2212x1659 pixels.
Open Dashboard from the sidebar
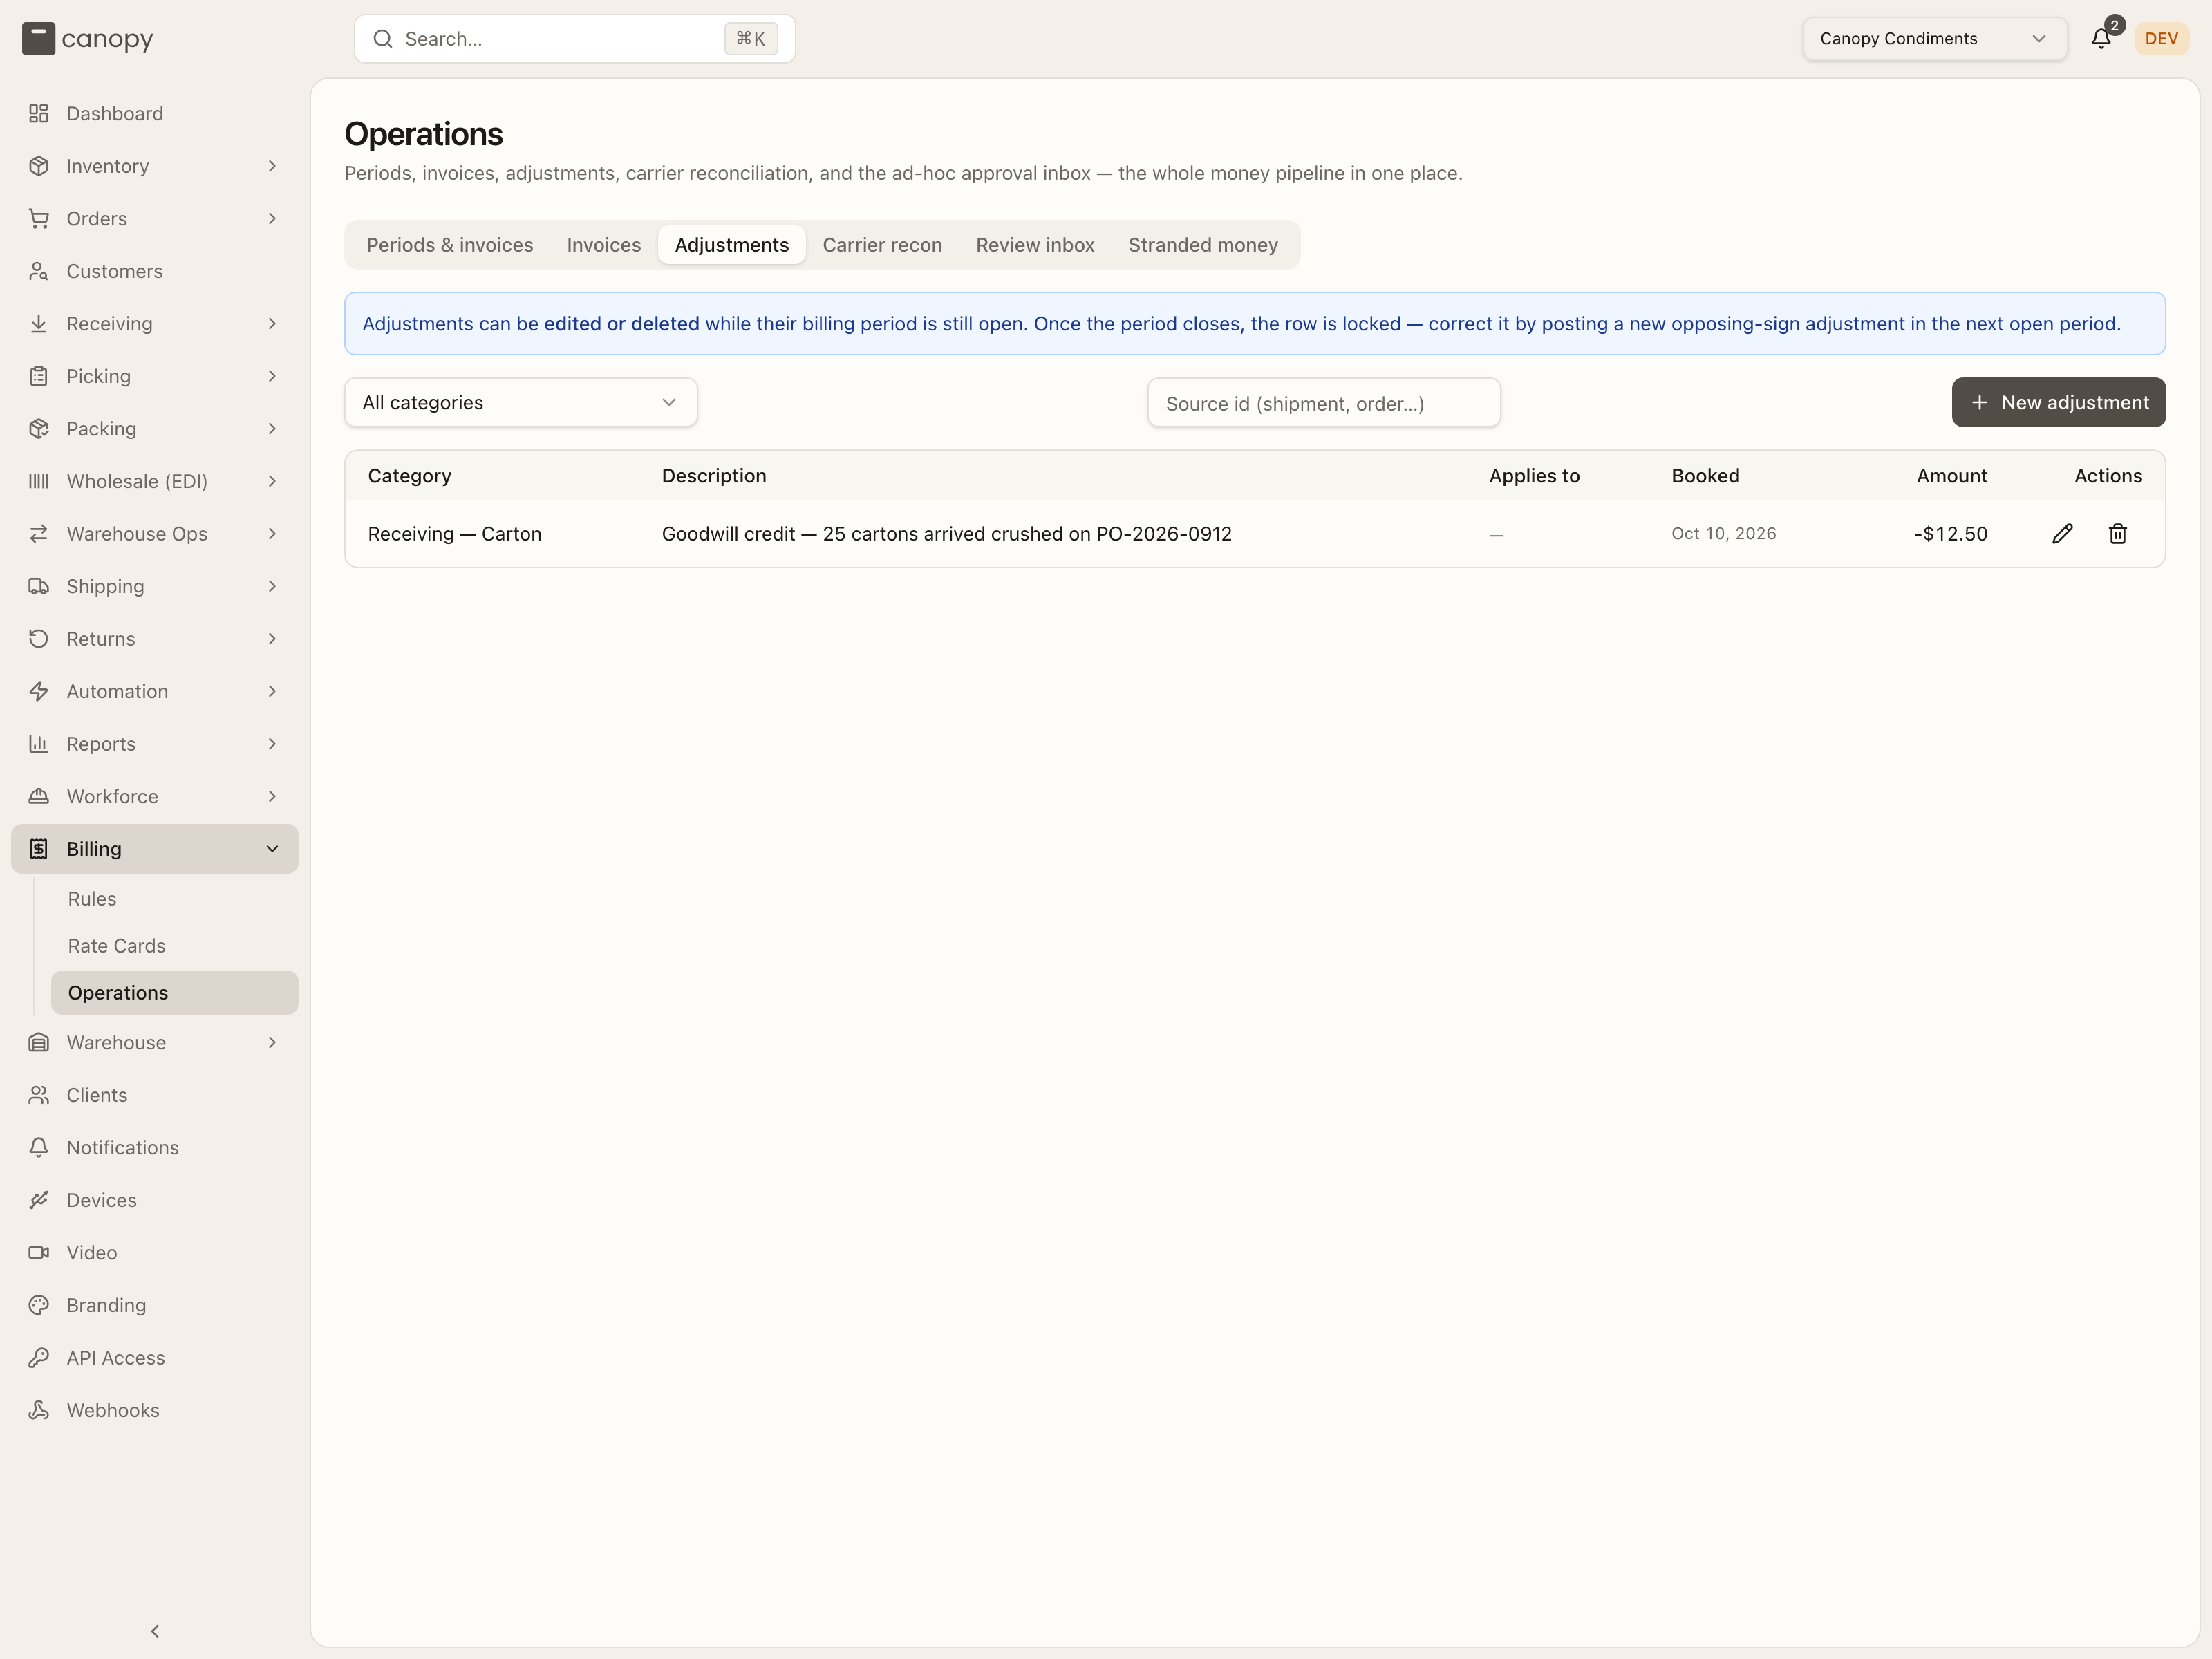click(x=155, y=114)
